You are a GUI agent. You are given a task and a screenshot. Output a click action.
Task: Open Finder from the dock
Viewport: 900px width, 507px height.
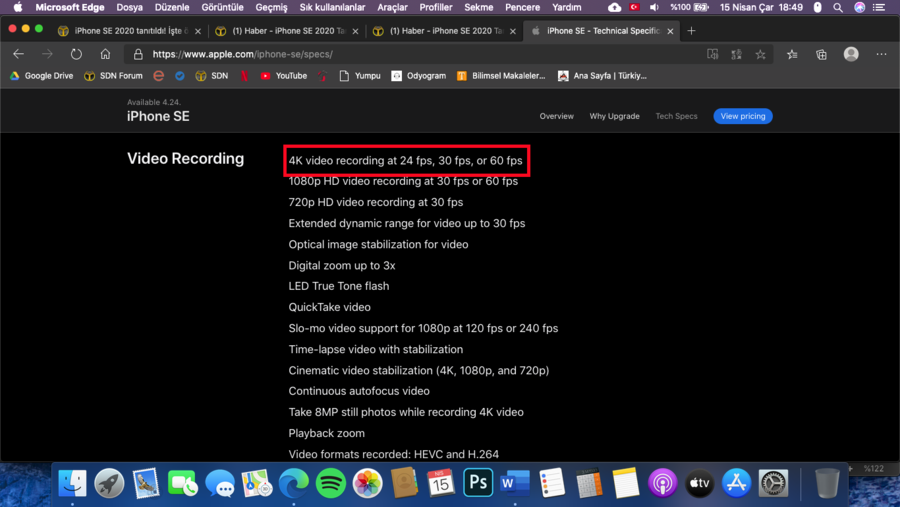(72, 483)
